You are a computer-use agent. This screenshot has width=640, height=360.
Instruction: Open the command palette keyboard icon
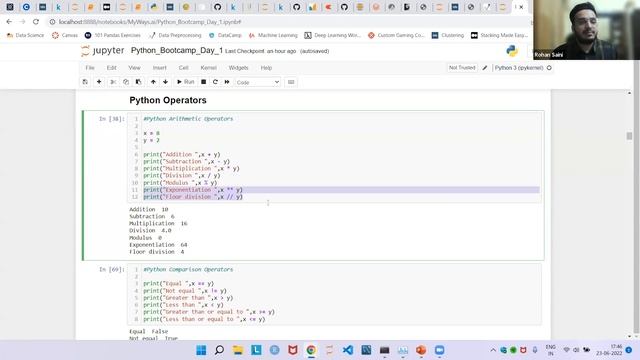pyautogui.click(x=291, y=82)
